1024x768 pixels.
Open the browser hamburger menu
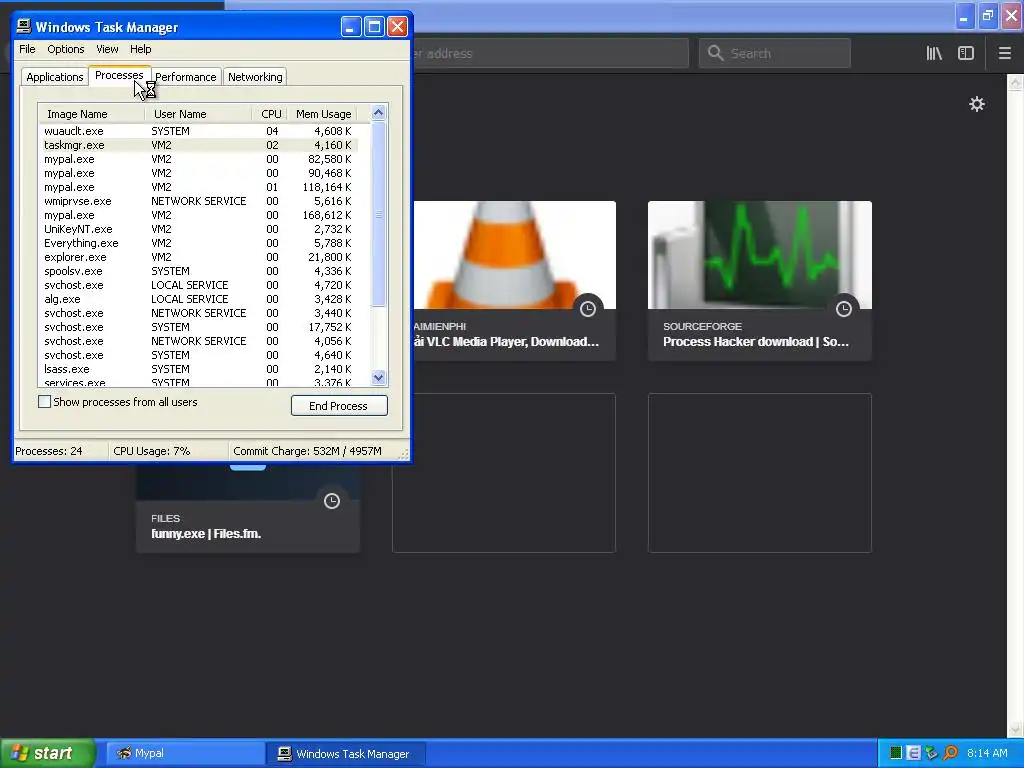(1004, 54)
